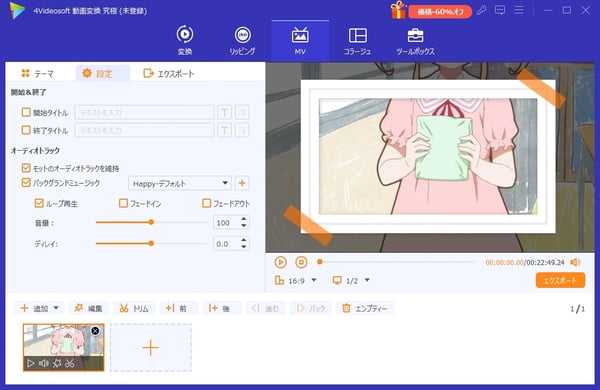600x390 pixels.
Task: Open the hamburger menu in title bar
Action: (519, 10)
